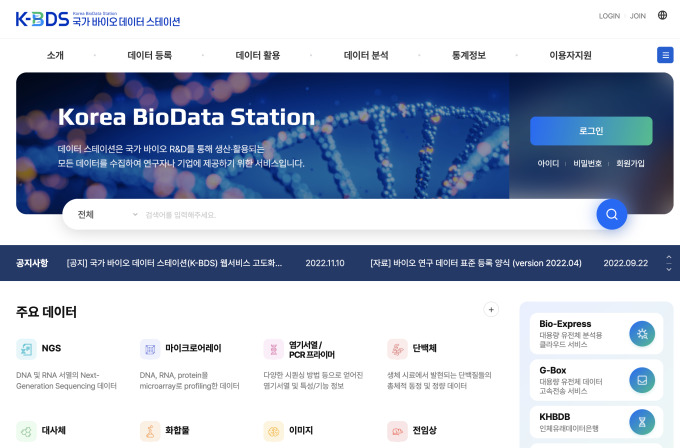Screen dimensions: 680x448
Task: Click the G-Box round inbox icon
Action: [x=642, y=380]
